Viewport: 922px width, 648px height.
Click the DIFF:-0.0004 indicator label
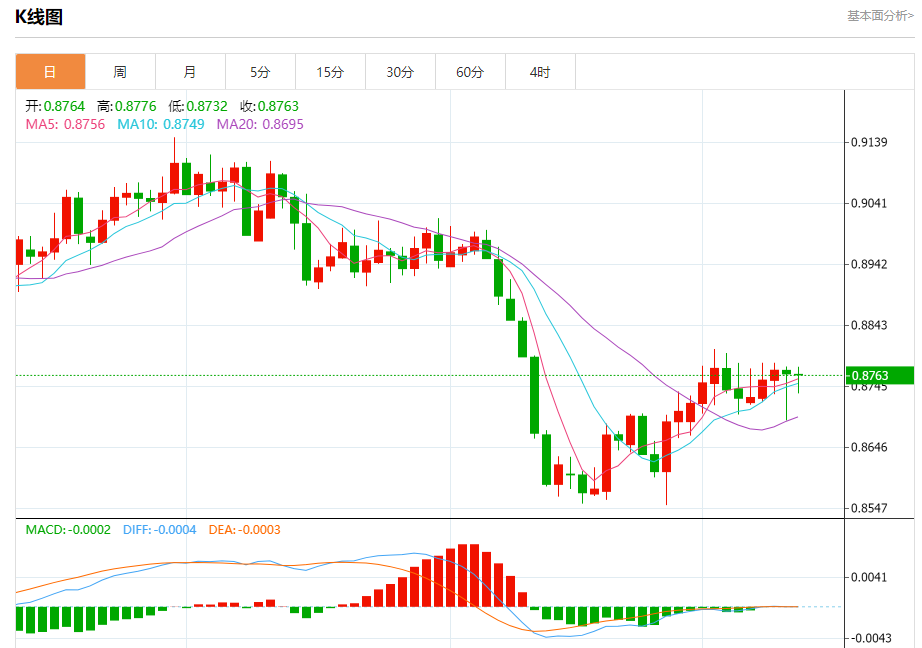tap(159, 530)
